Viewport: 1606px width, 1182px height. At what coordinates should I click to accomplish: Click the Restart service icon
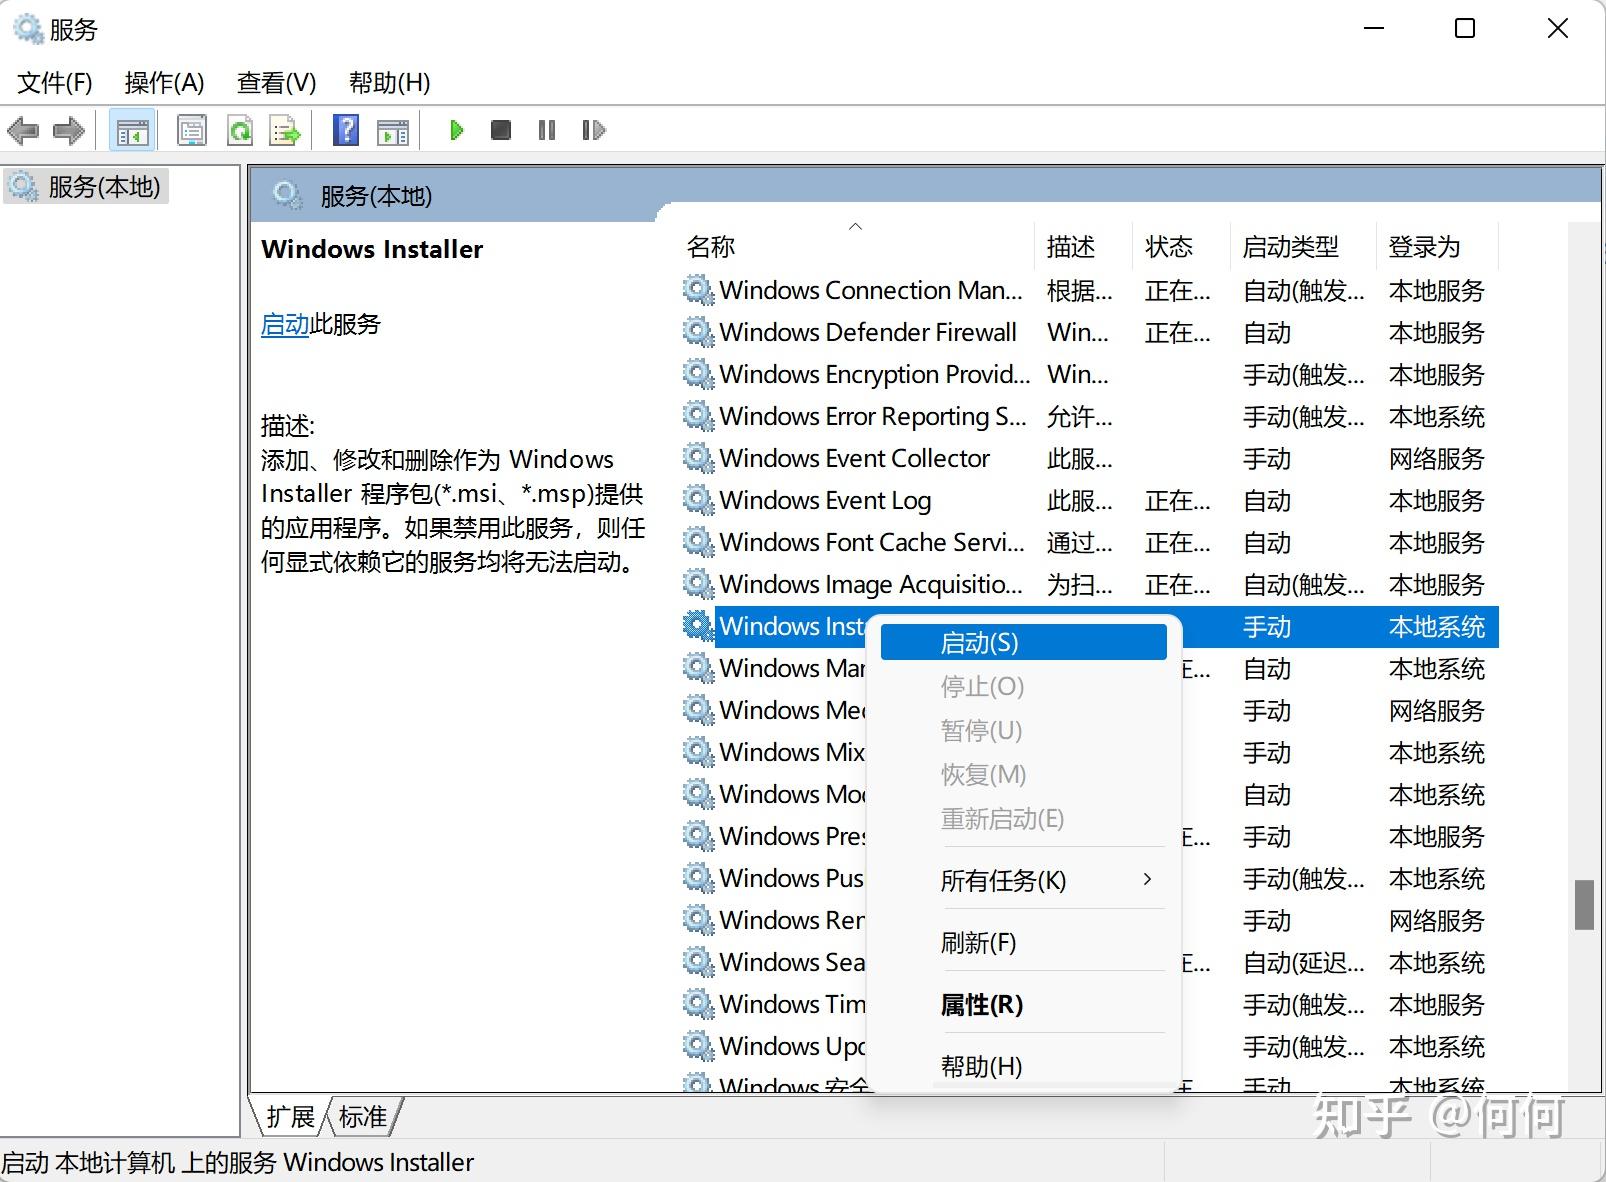tap(593, 130)
